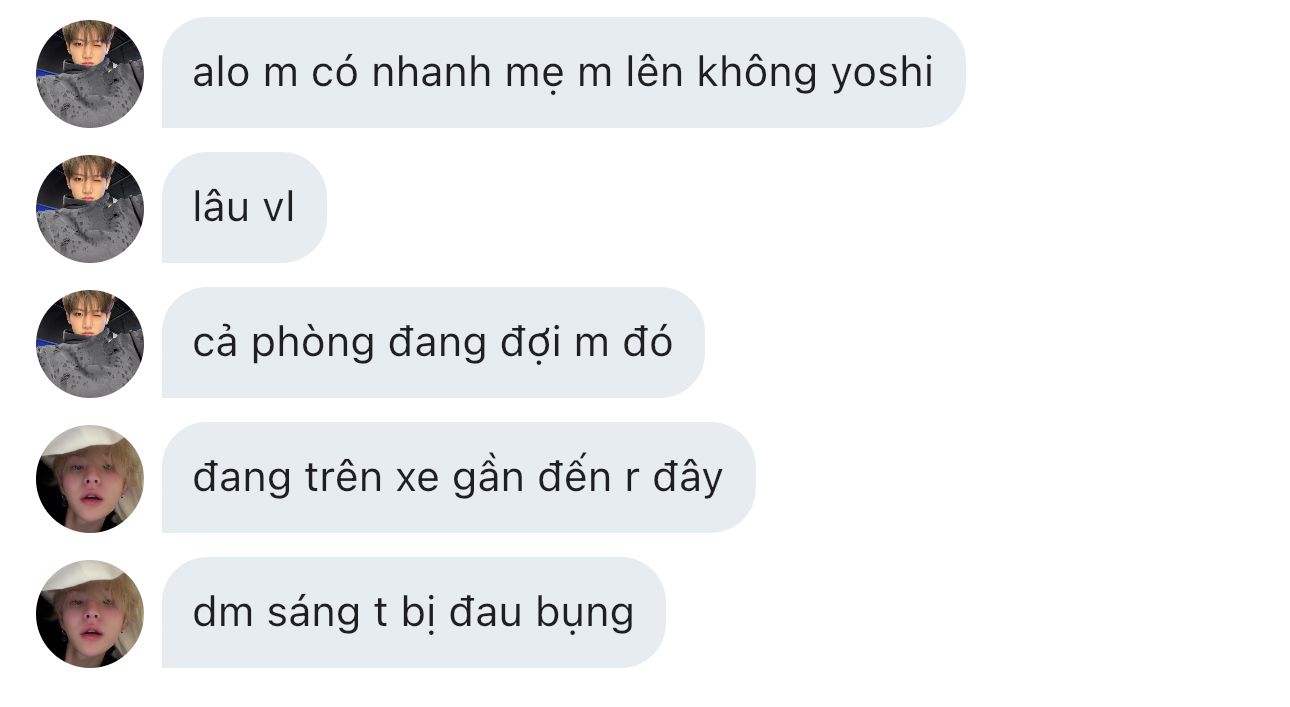Open avatar beside 'alo m có nhanh' message
The image size is (1290, 707).
(90, 74)
